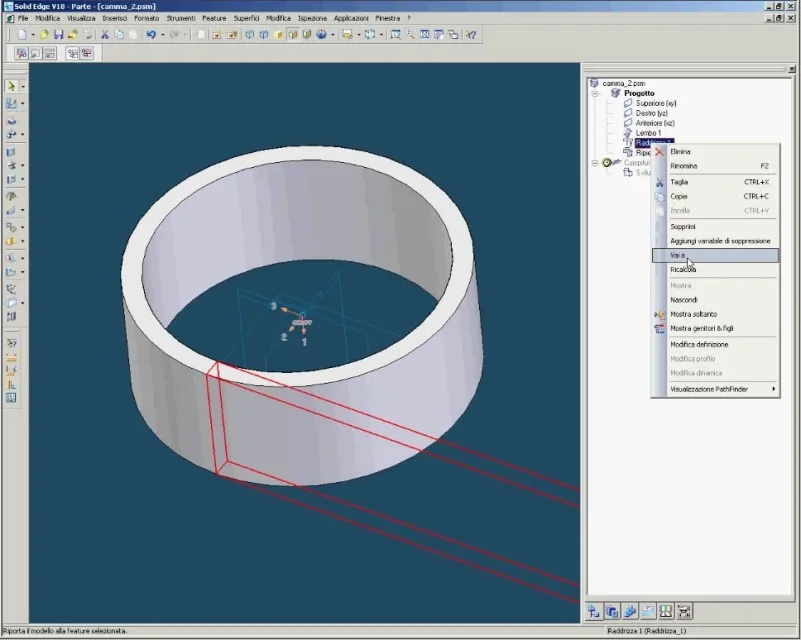Click the Lembo 1 feature icon in tree
The image size is (801, 640).
(628, 133)
